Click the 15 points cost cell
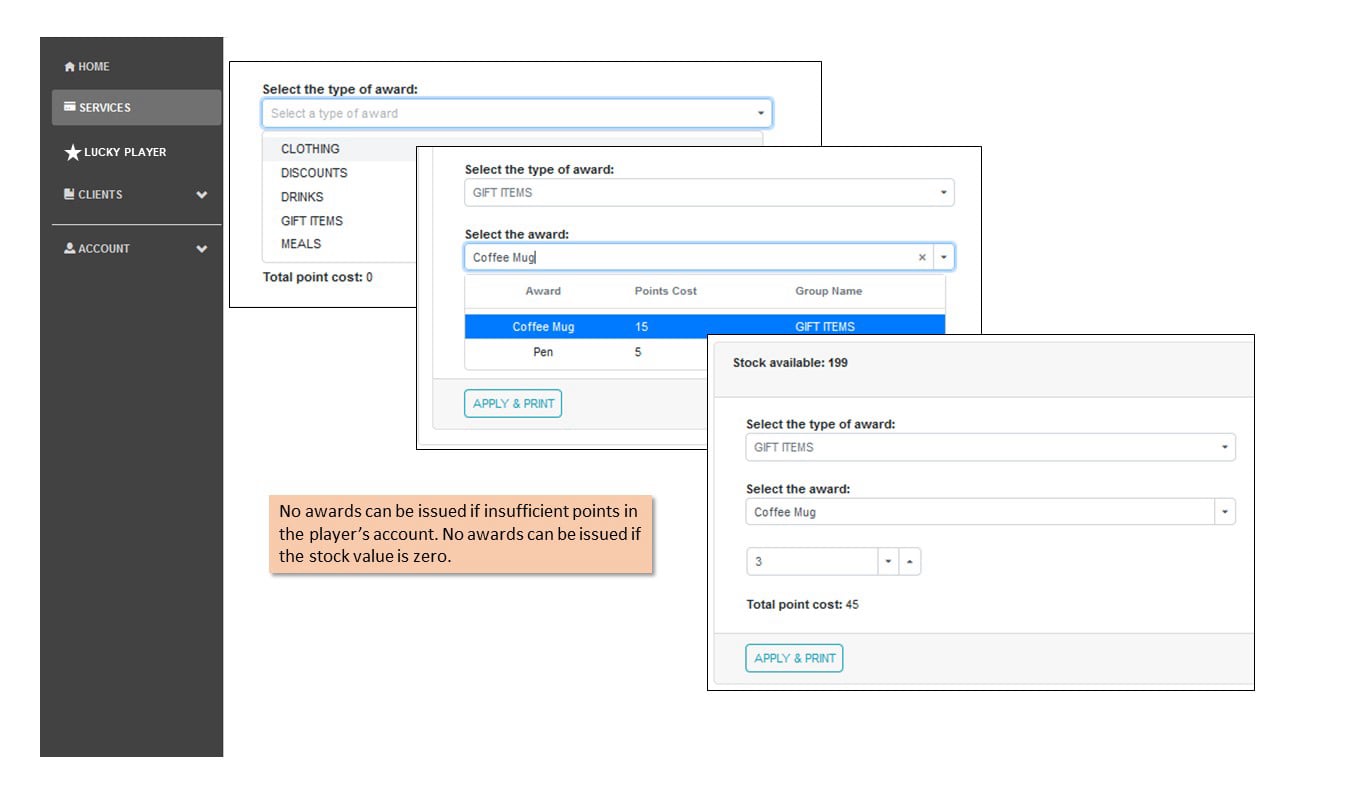 click(x=641, y=327)
